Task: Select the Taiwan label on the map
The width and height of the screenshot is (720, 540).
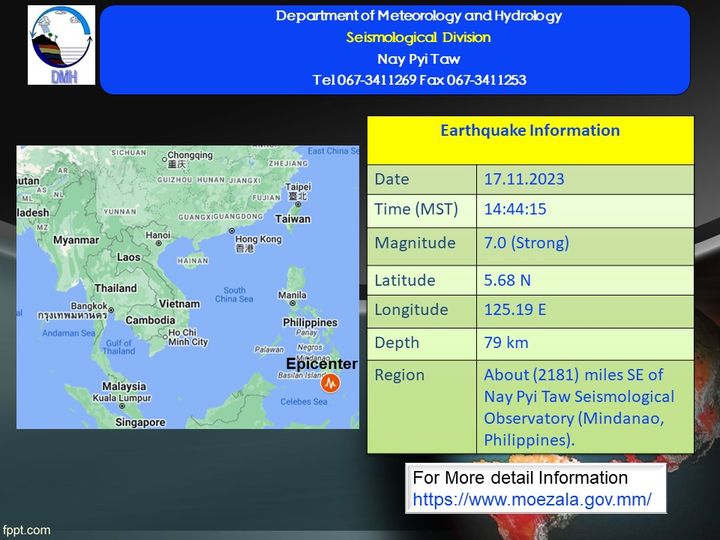Action: (x=293, y=219)
